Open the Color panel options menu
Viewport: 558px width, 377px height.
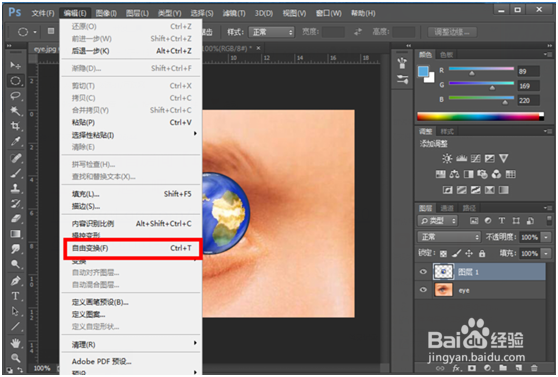[x=549, y=54]
